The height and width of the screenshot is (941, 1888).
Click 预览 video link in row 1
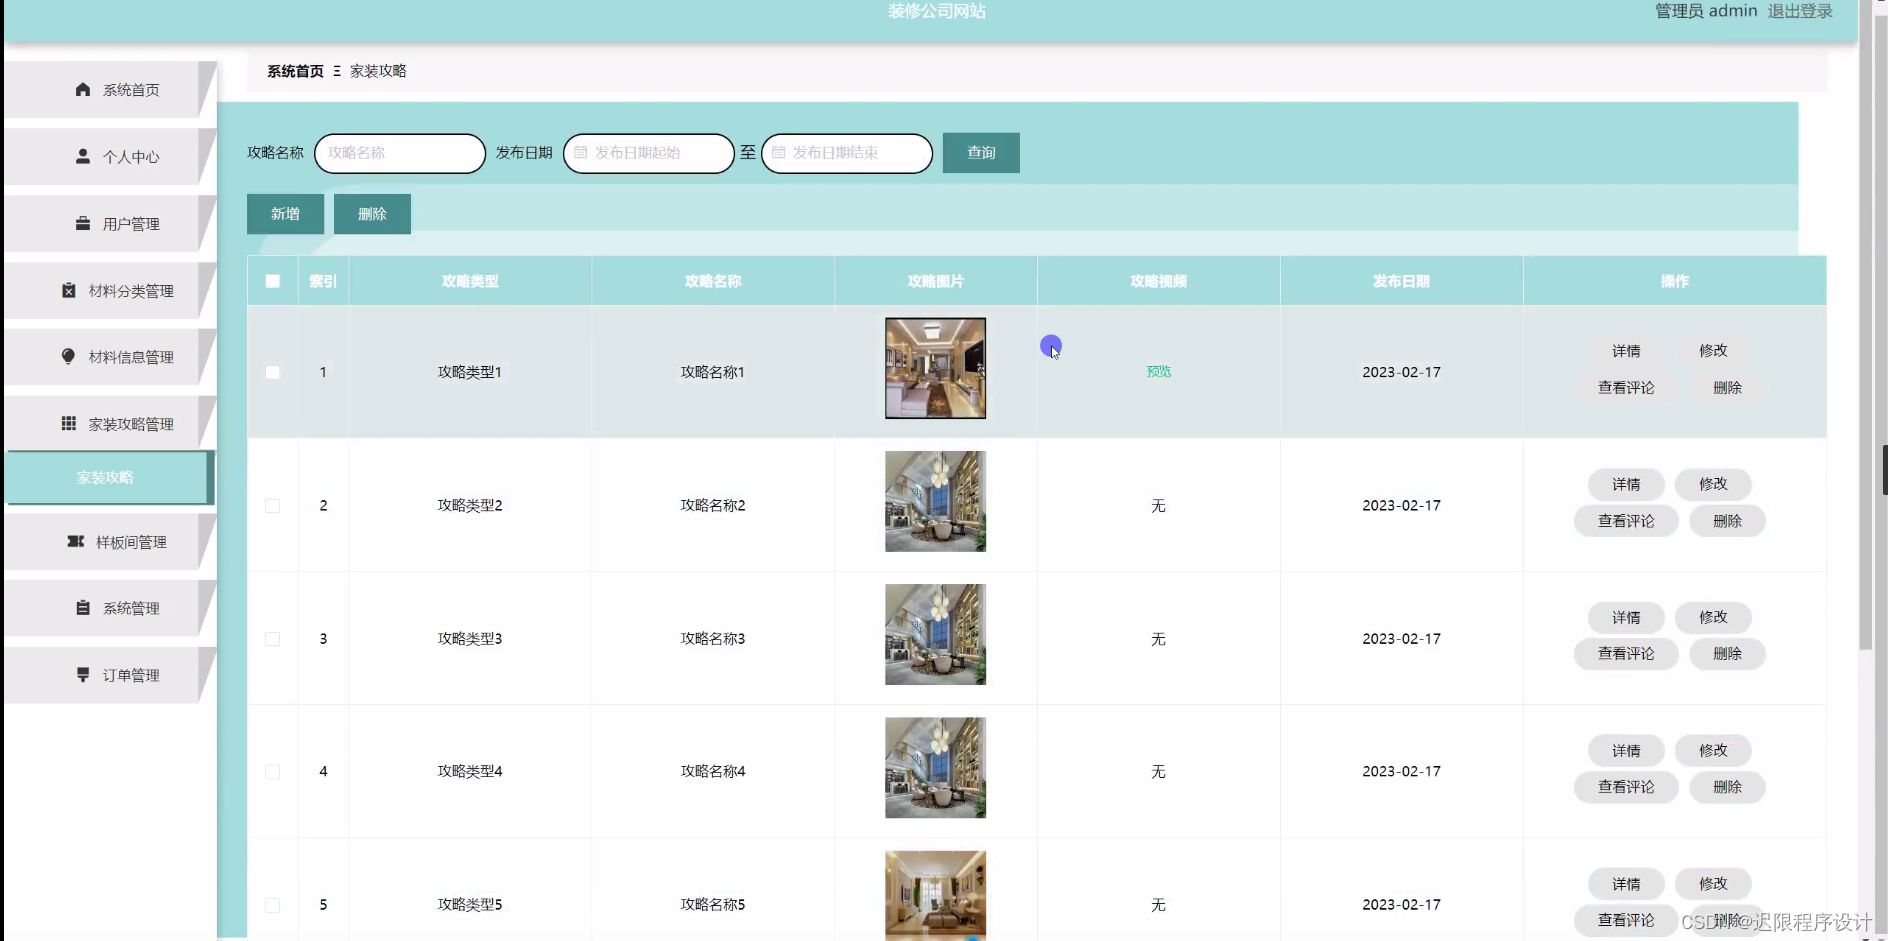click(x=1159, y=371)
